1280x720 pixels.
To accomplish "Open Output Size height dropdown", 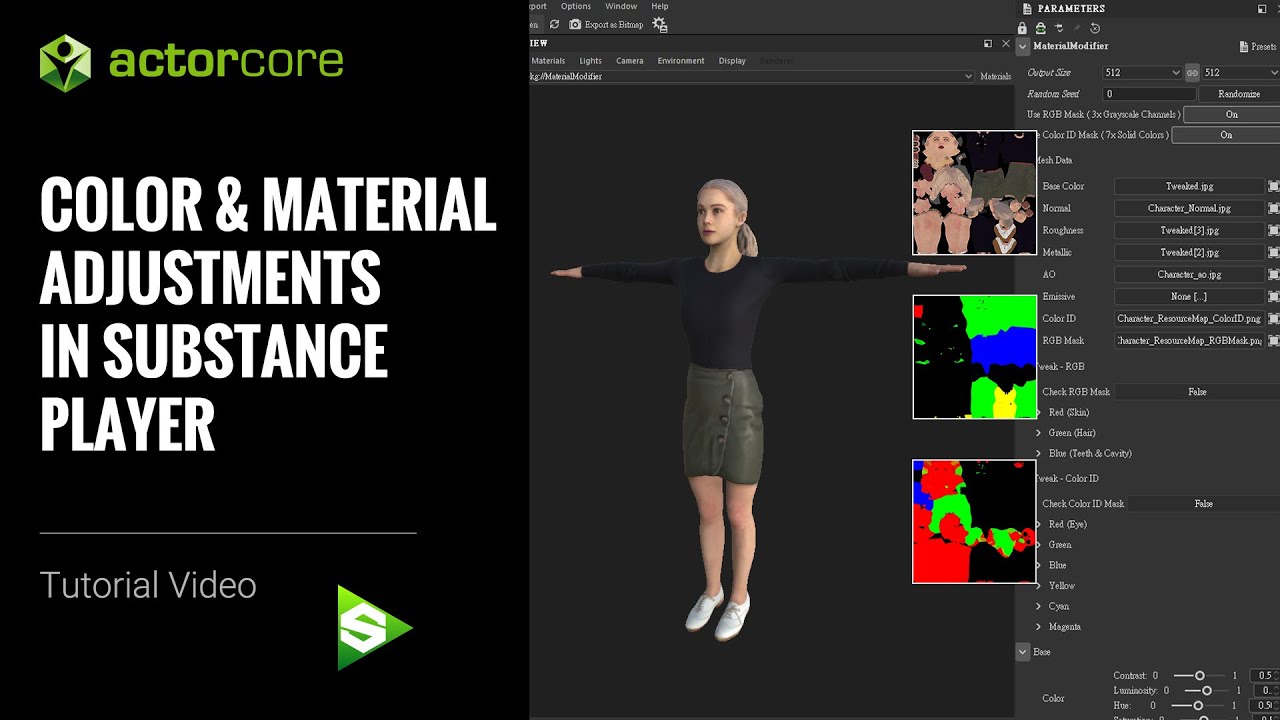I will (1241, 73).
